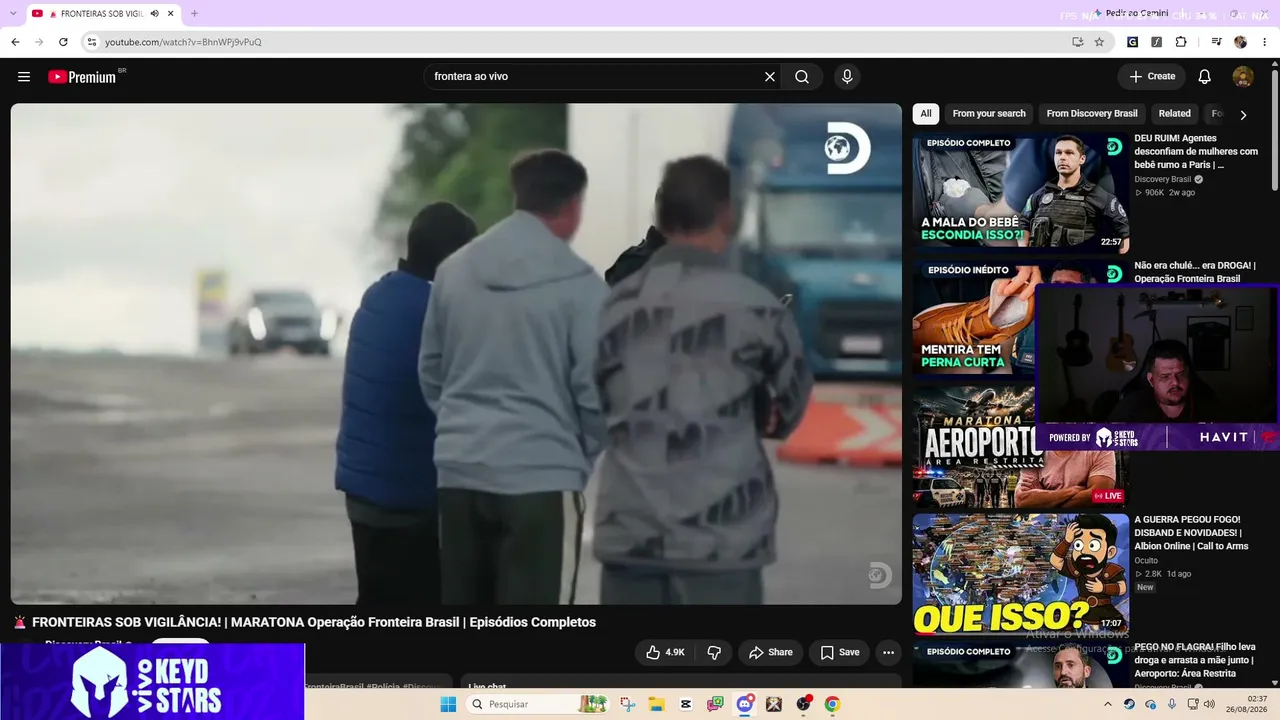1280x720 pixels.
Task: Bookmark this page with the star
Action: (x=1099, y=42)
